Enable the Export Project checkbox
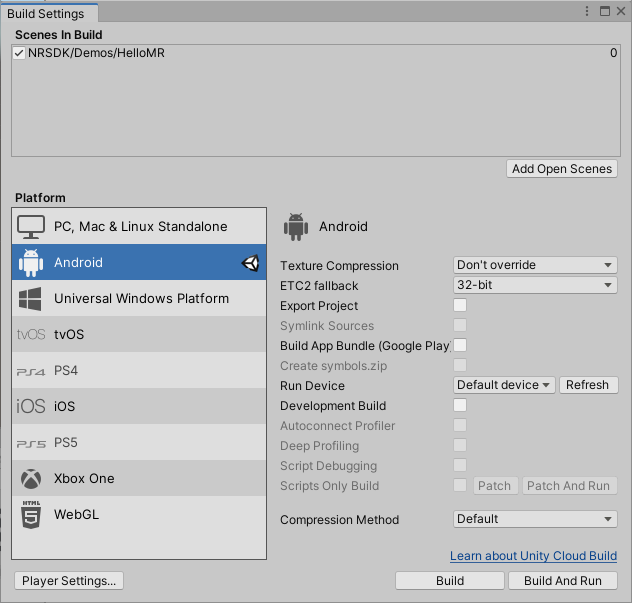Screen dimensions: 632x603 coord(460,305)
